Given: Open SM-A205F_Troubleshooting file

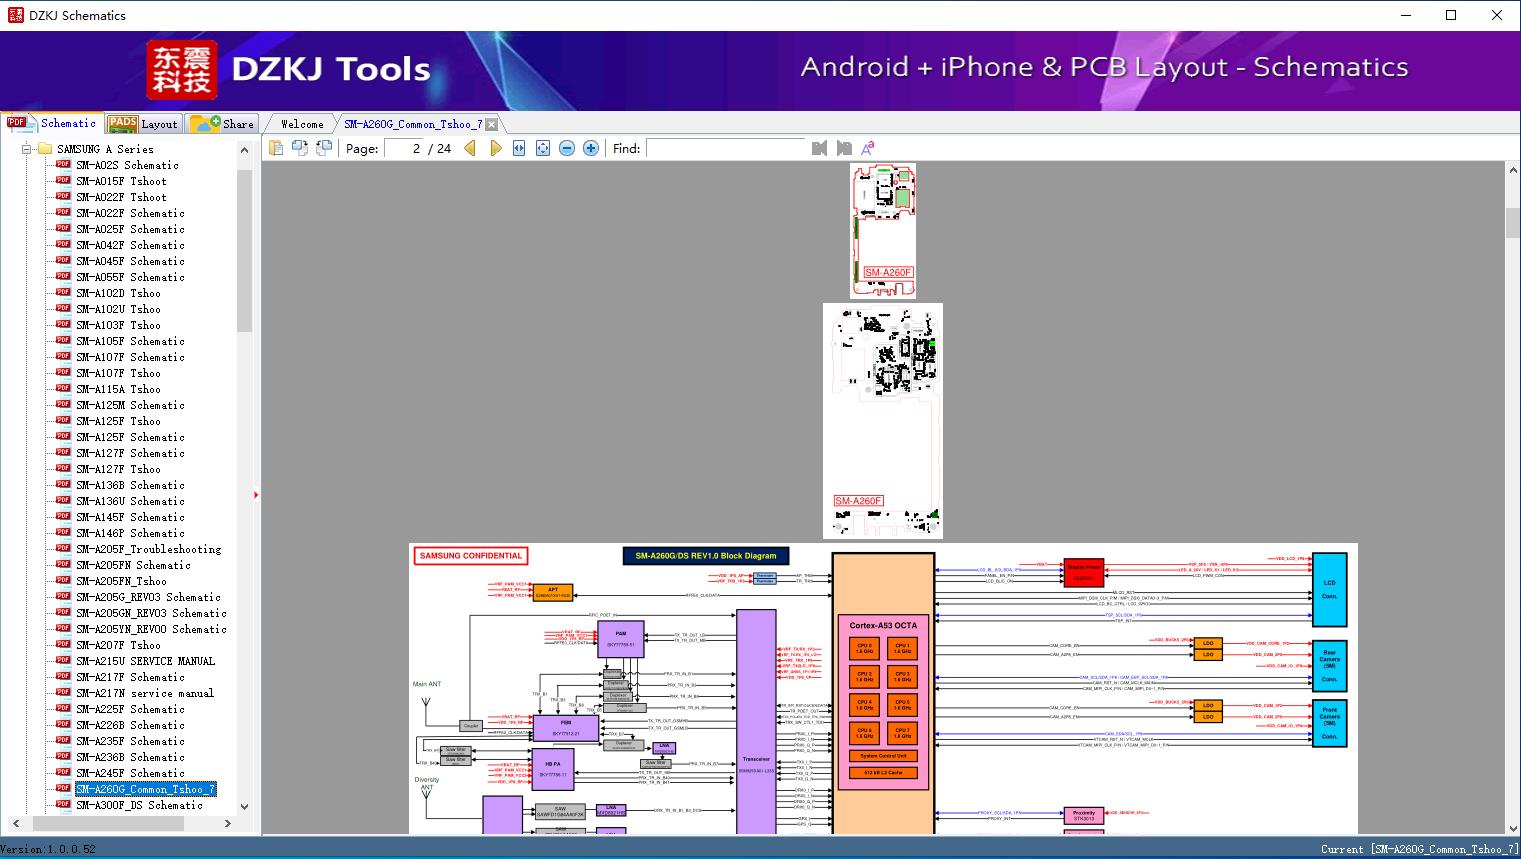Looking at the screenshot, I should (x=148, y=549).
